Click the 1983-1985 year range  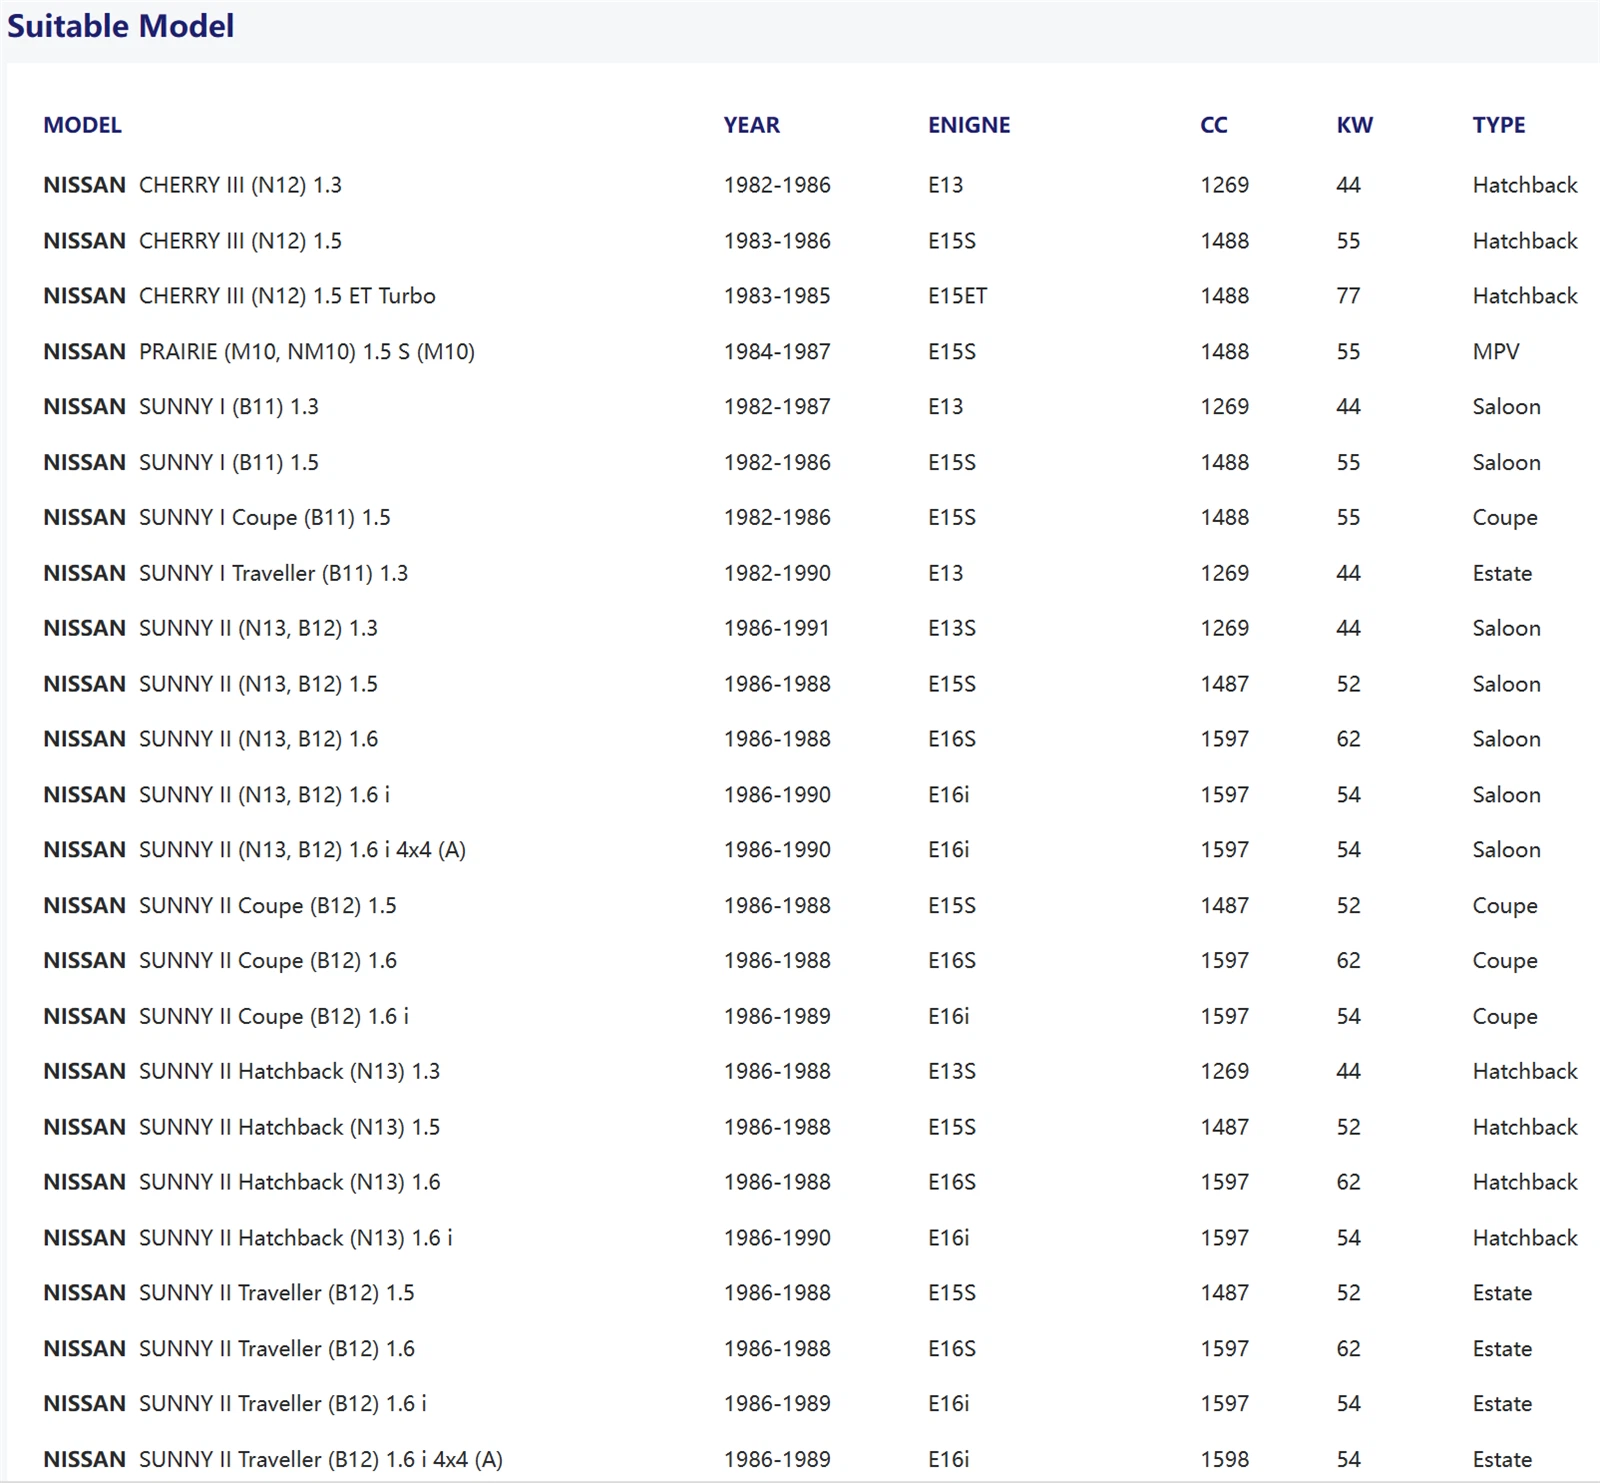(777, 296)
